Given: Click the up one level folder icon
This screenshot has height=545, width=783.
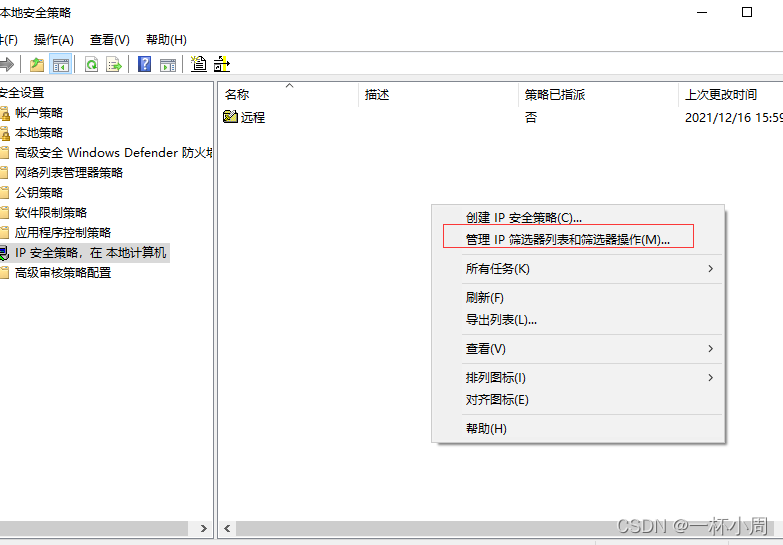Looking at the screenshot, I should point(37,64).
